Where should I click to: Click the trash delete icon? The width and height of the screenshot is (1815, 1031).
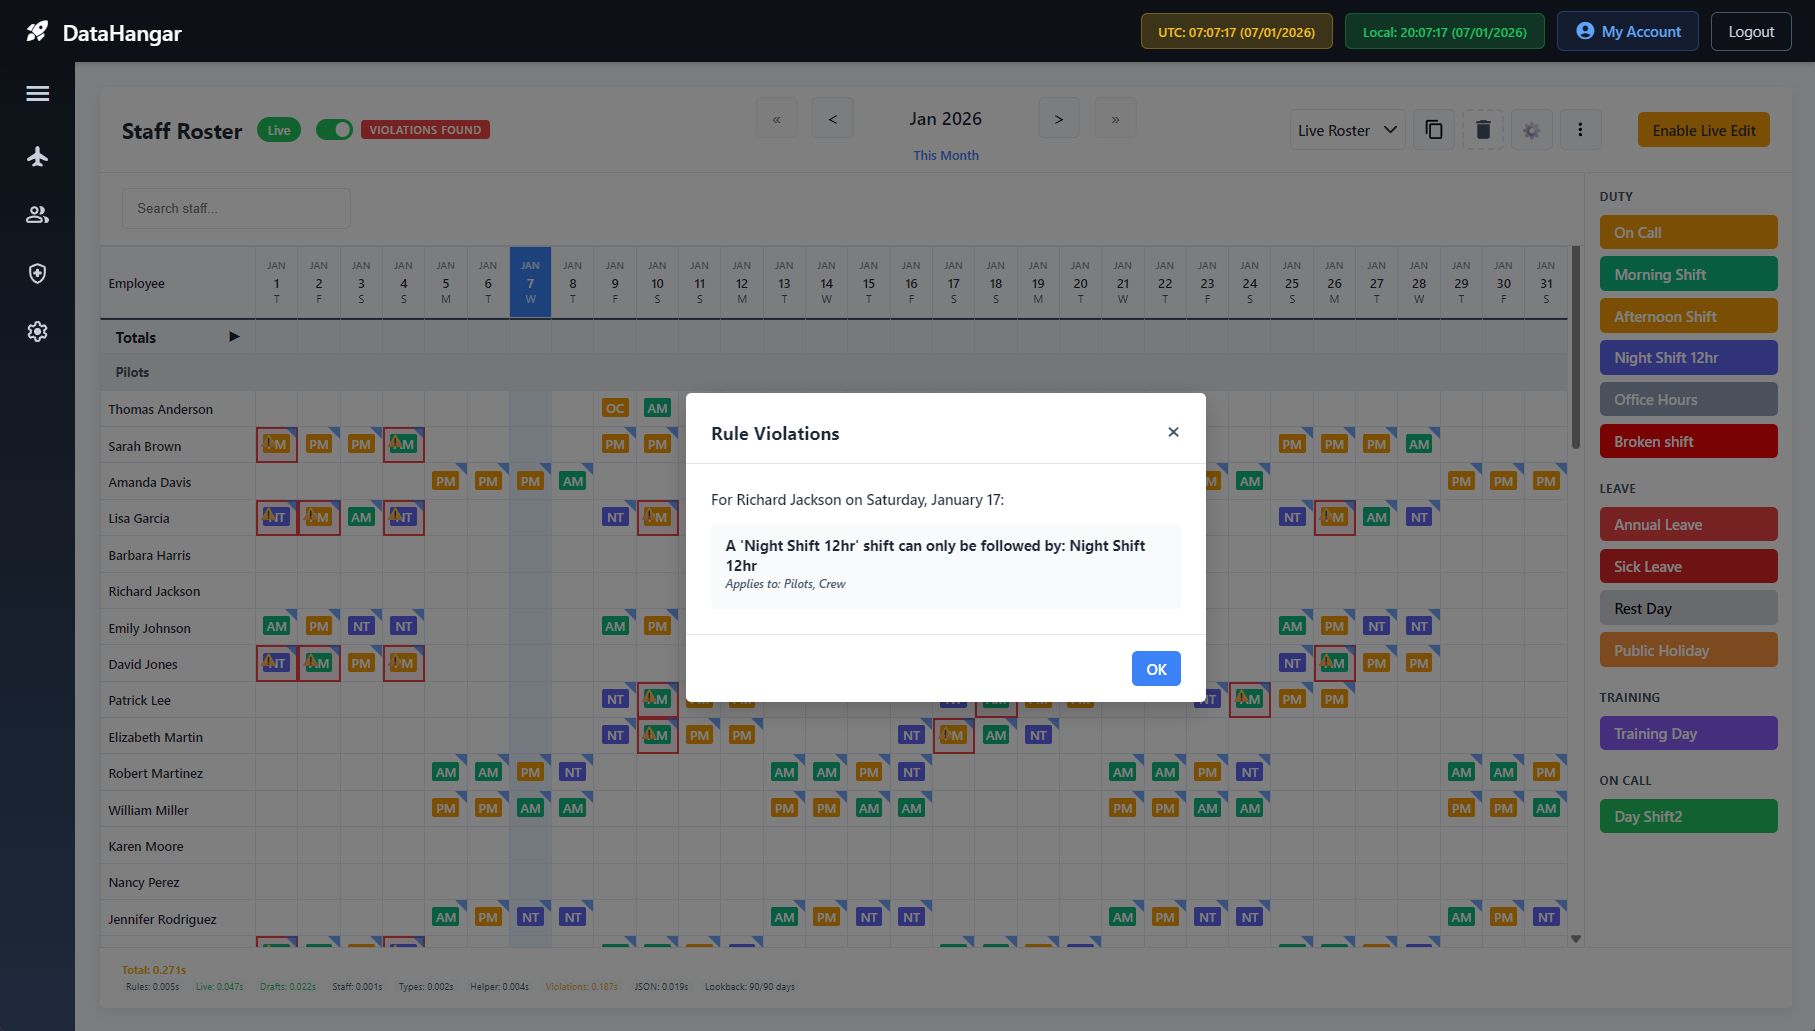click(x=1483, y=130)
